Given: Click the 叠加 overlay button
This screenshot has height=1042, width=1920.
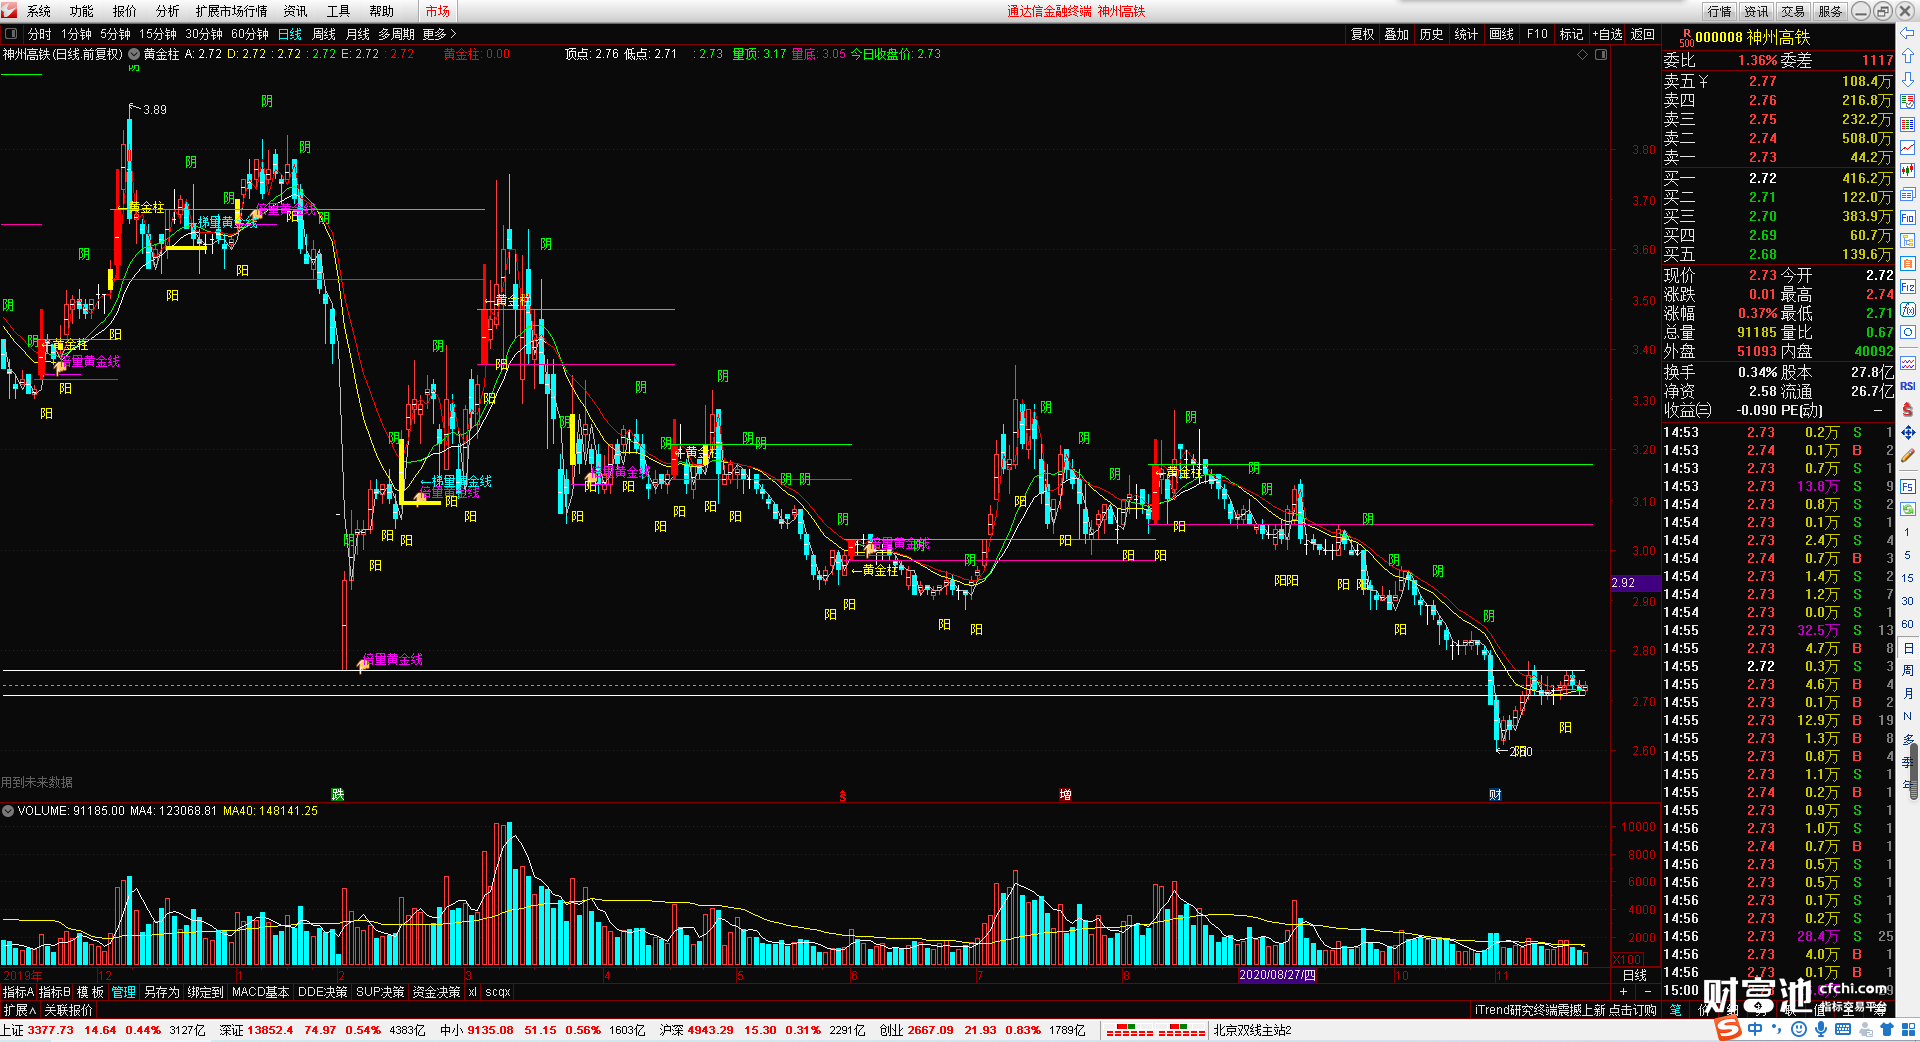Looking at the screenshot, I should pyautogui.click(x=1397, y=34).
